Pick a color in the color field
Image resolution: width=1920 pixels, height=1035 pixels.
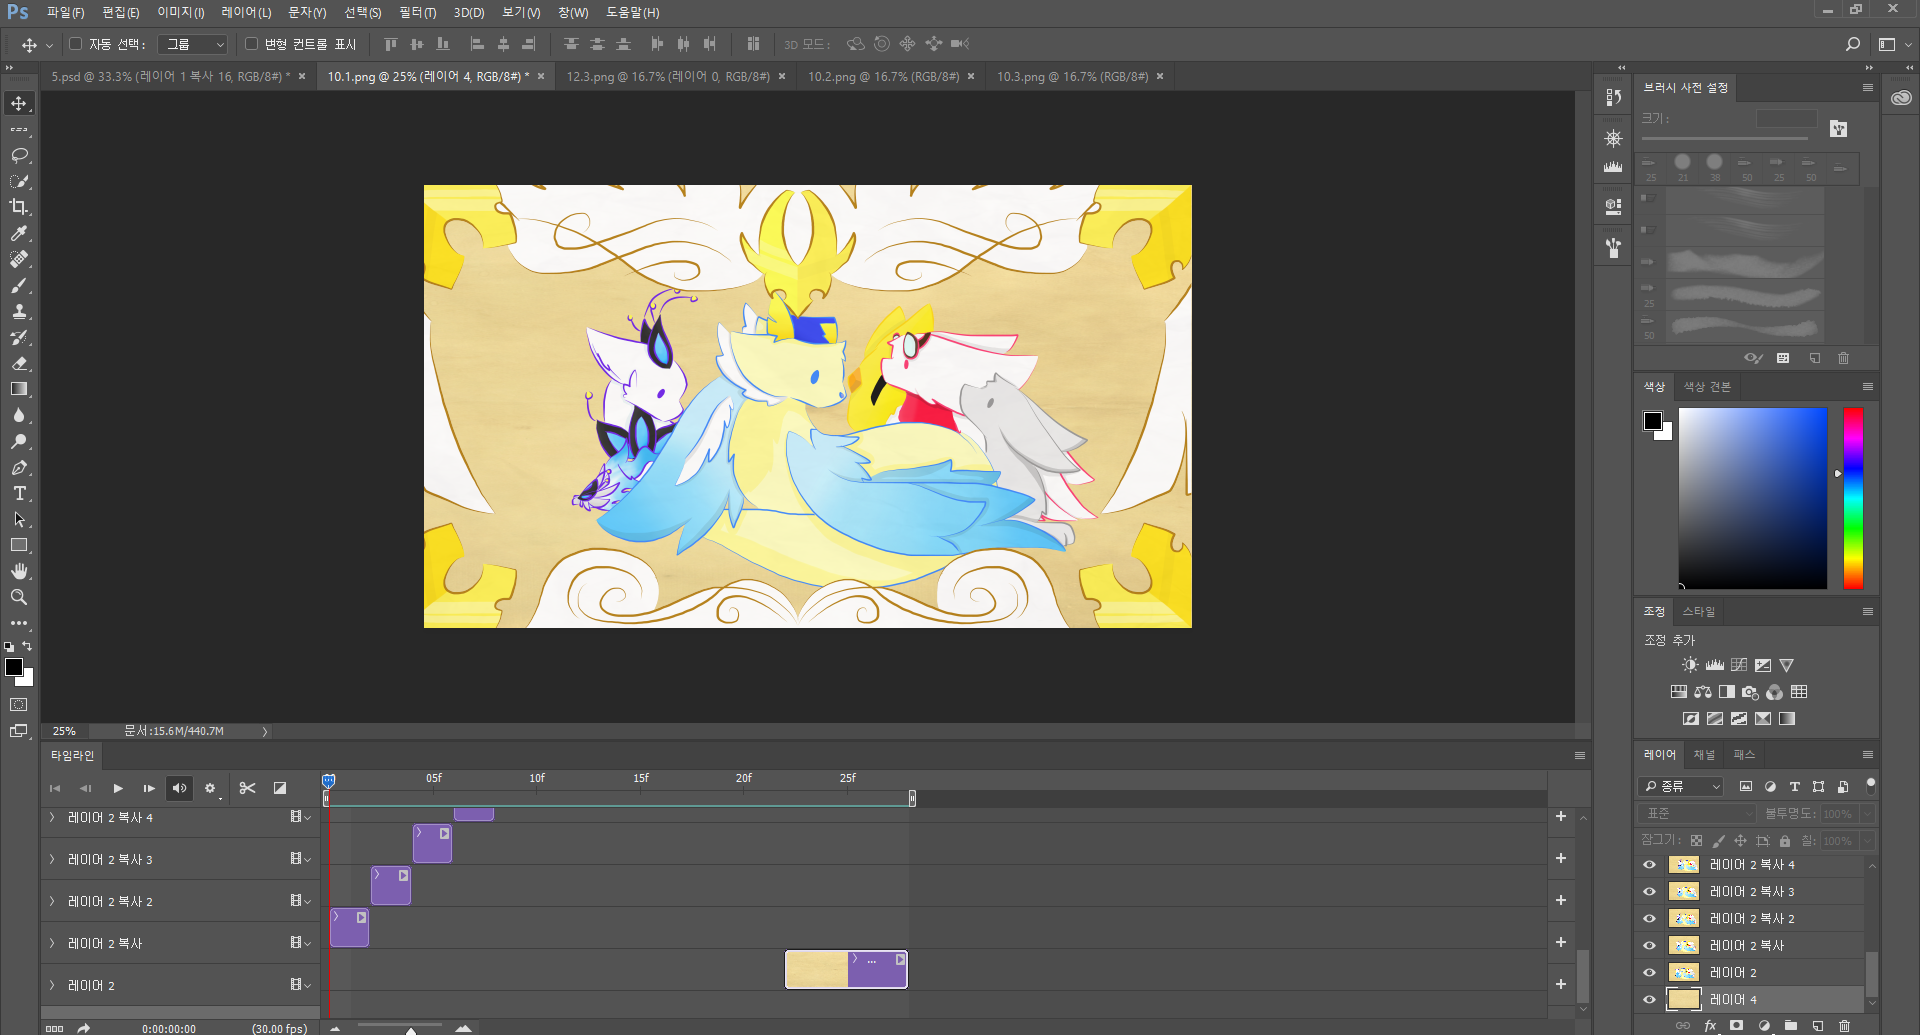pyautogui.click(x=1753, y=498)
